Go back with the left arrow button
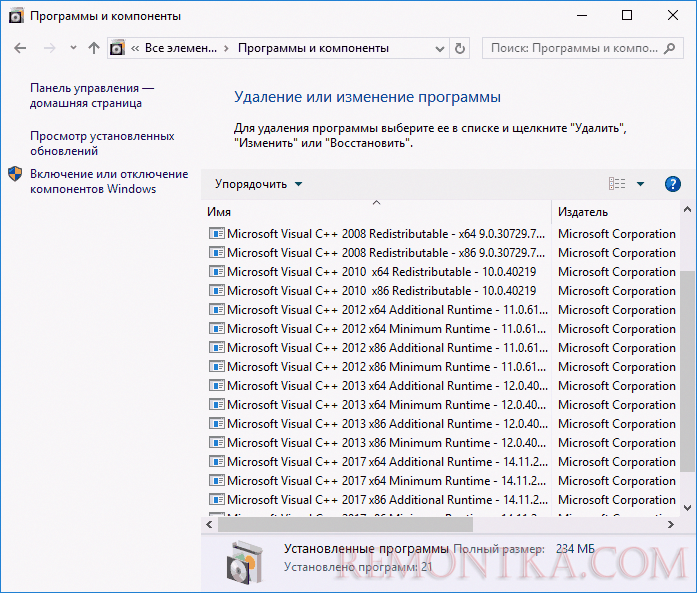 pos(20,48)
